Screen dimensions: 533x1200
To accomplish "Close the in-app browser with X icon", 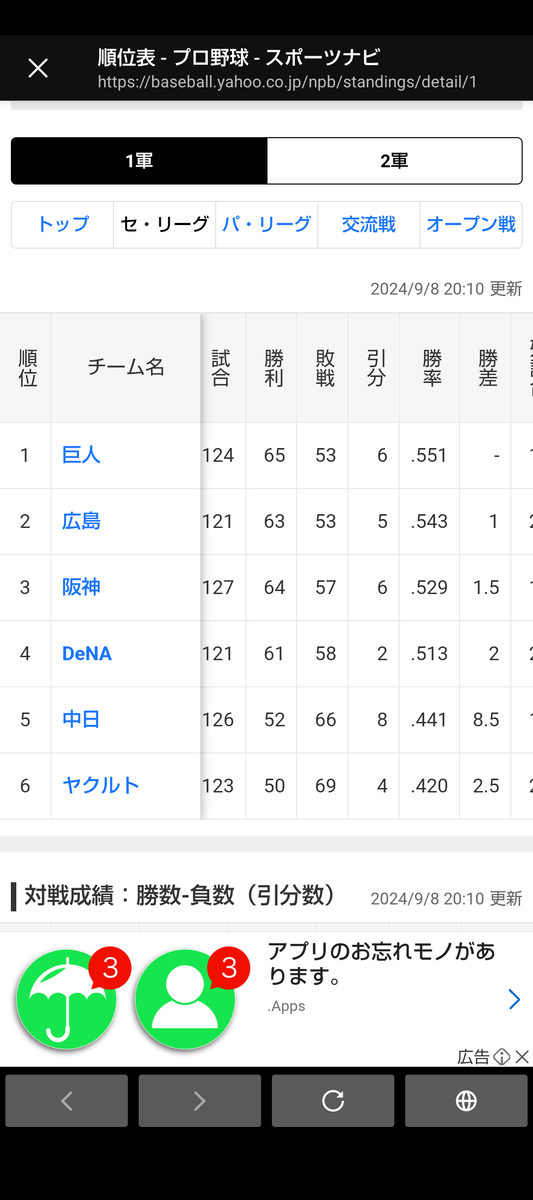I will [38, 68].
